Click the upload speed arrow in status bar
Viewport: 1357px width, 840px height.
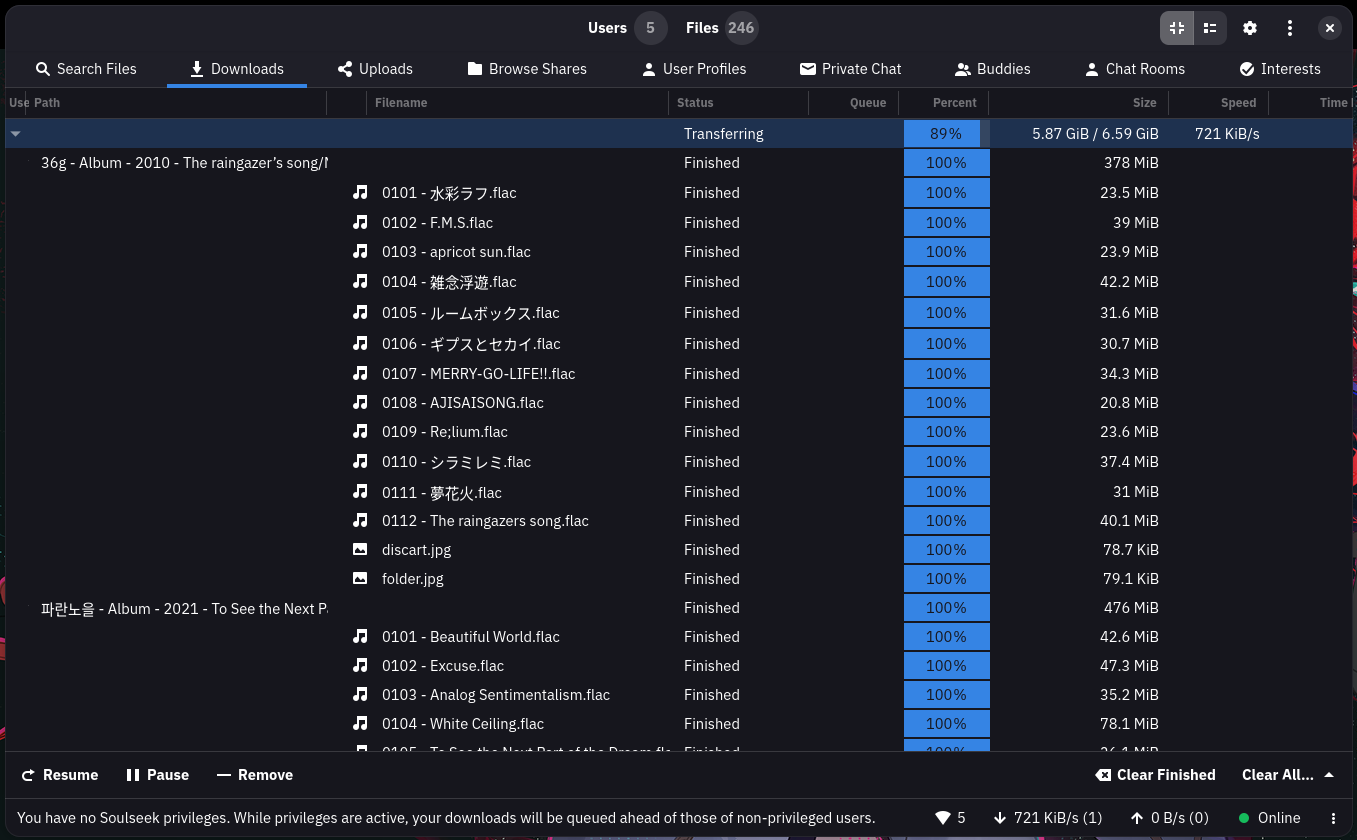click(x=1136, y=818)
